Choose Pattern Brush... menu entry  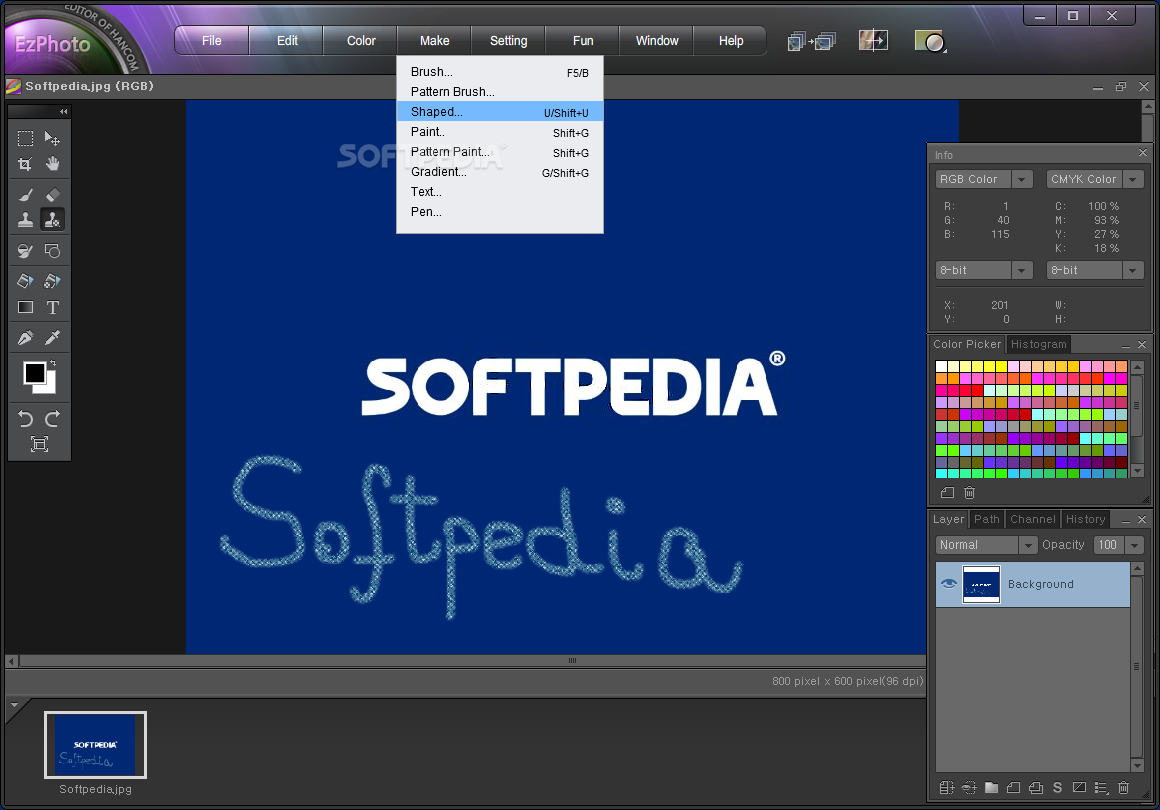coord(500,92)
